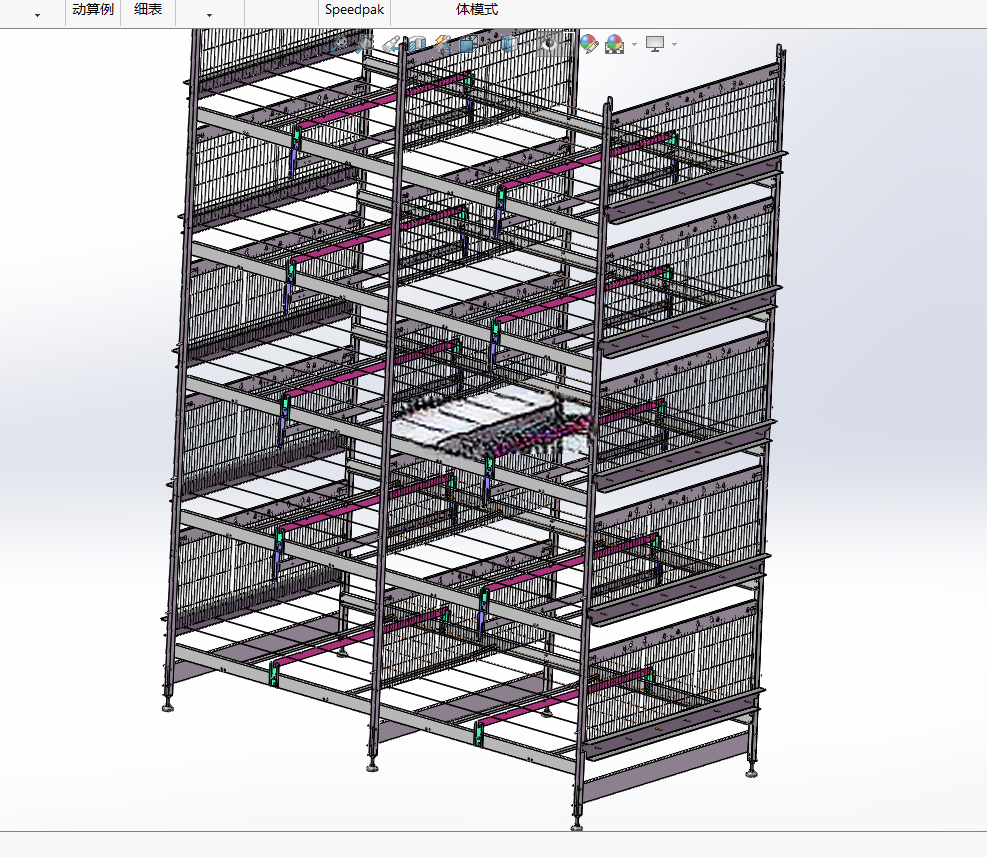Expand the View Settings dropdown arrow

point(674,44)
